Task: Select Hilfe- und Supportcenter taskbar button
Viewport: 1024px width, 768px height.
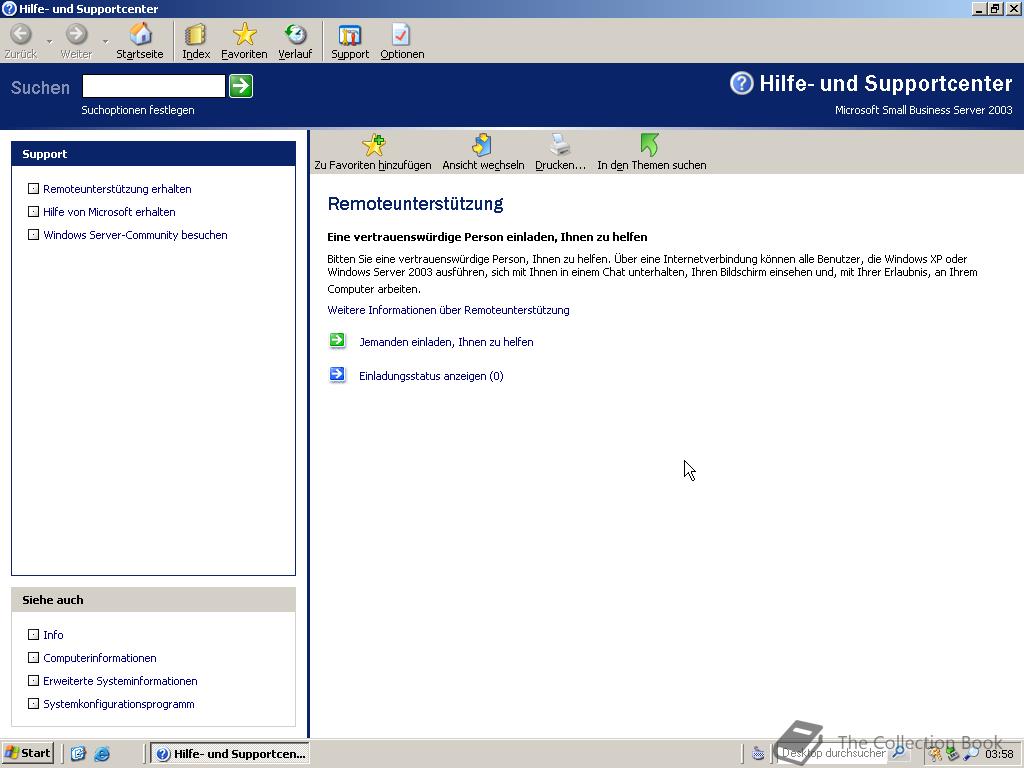Action: [231, 754]
